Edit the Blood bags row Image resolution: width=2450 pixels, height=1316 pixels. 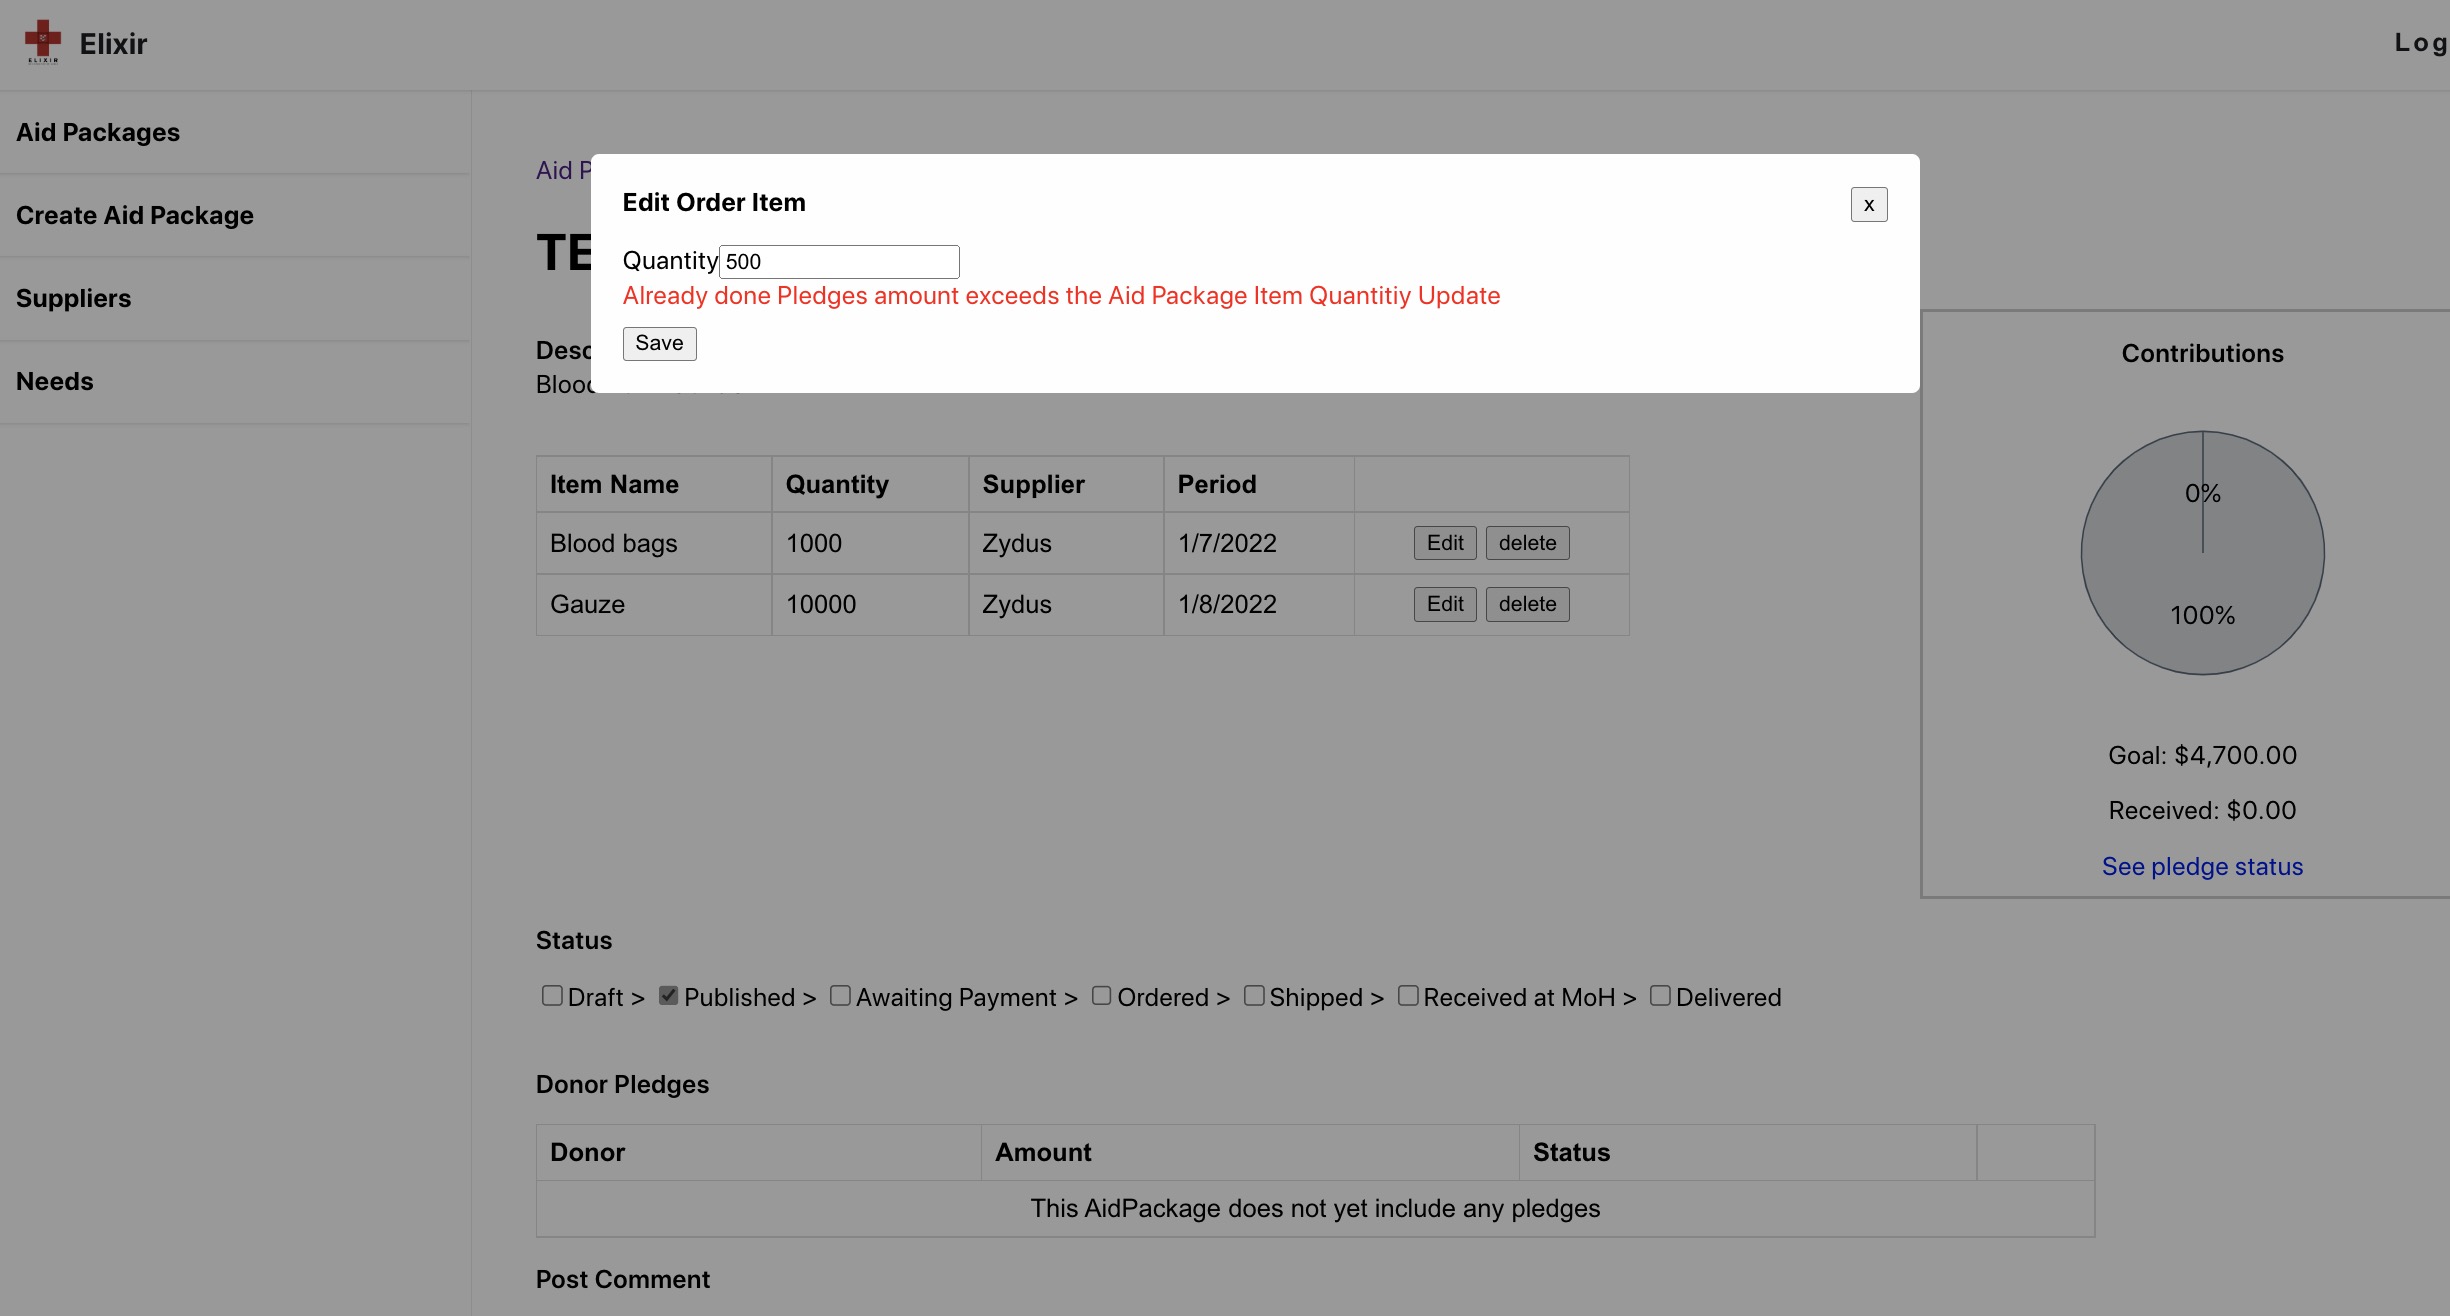pos(1444,543)
